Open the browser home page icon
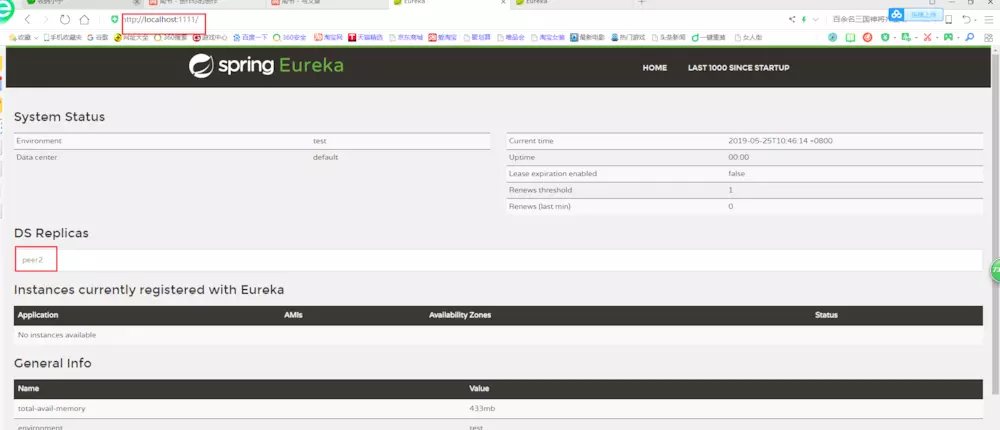This screenshot has width=1000, height=430. coord(84,20)
